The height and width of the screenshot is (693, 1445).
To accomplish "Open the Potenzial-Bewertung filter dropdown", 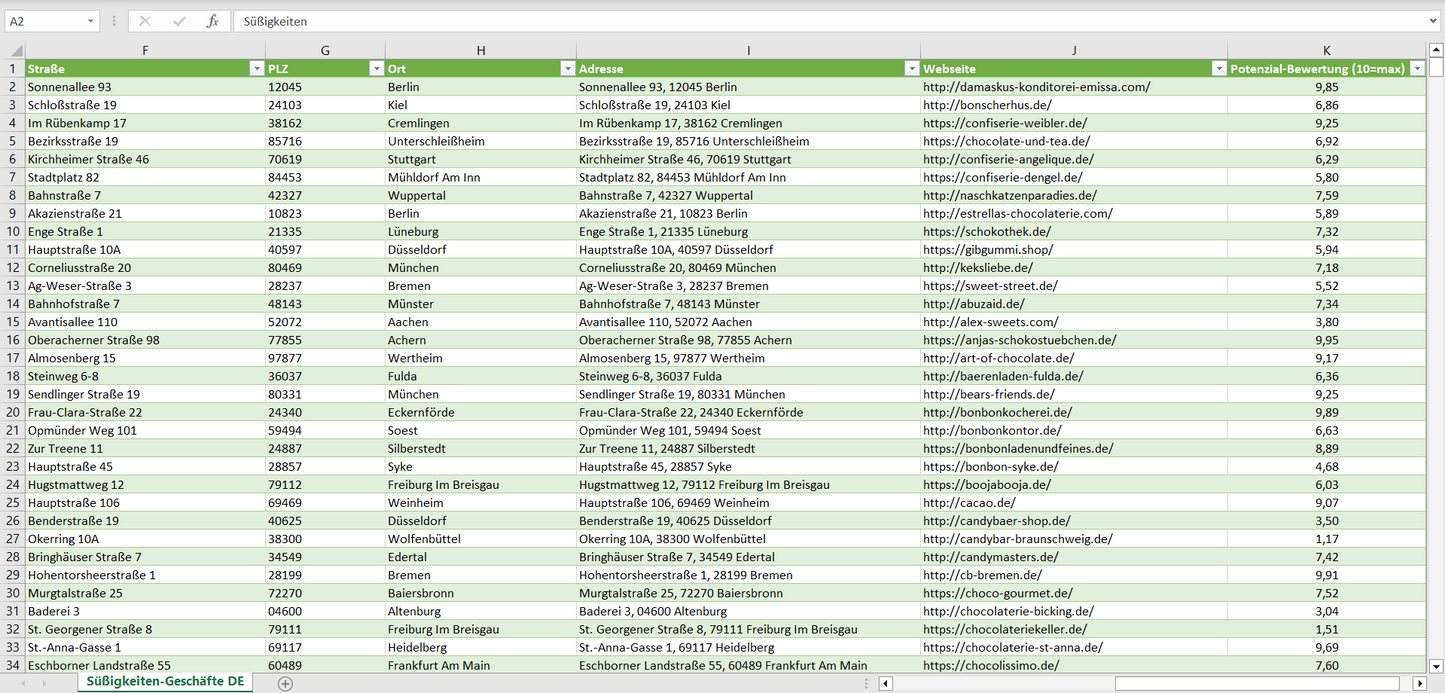I will (1417, 69).
